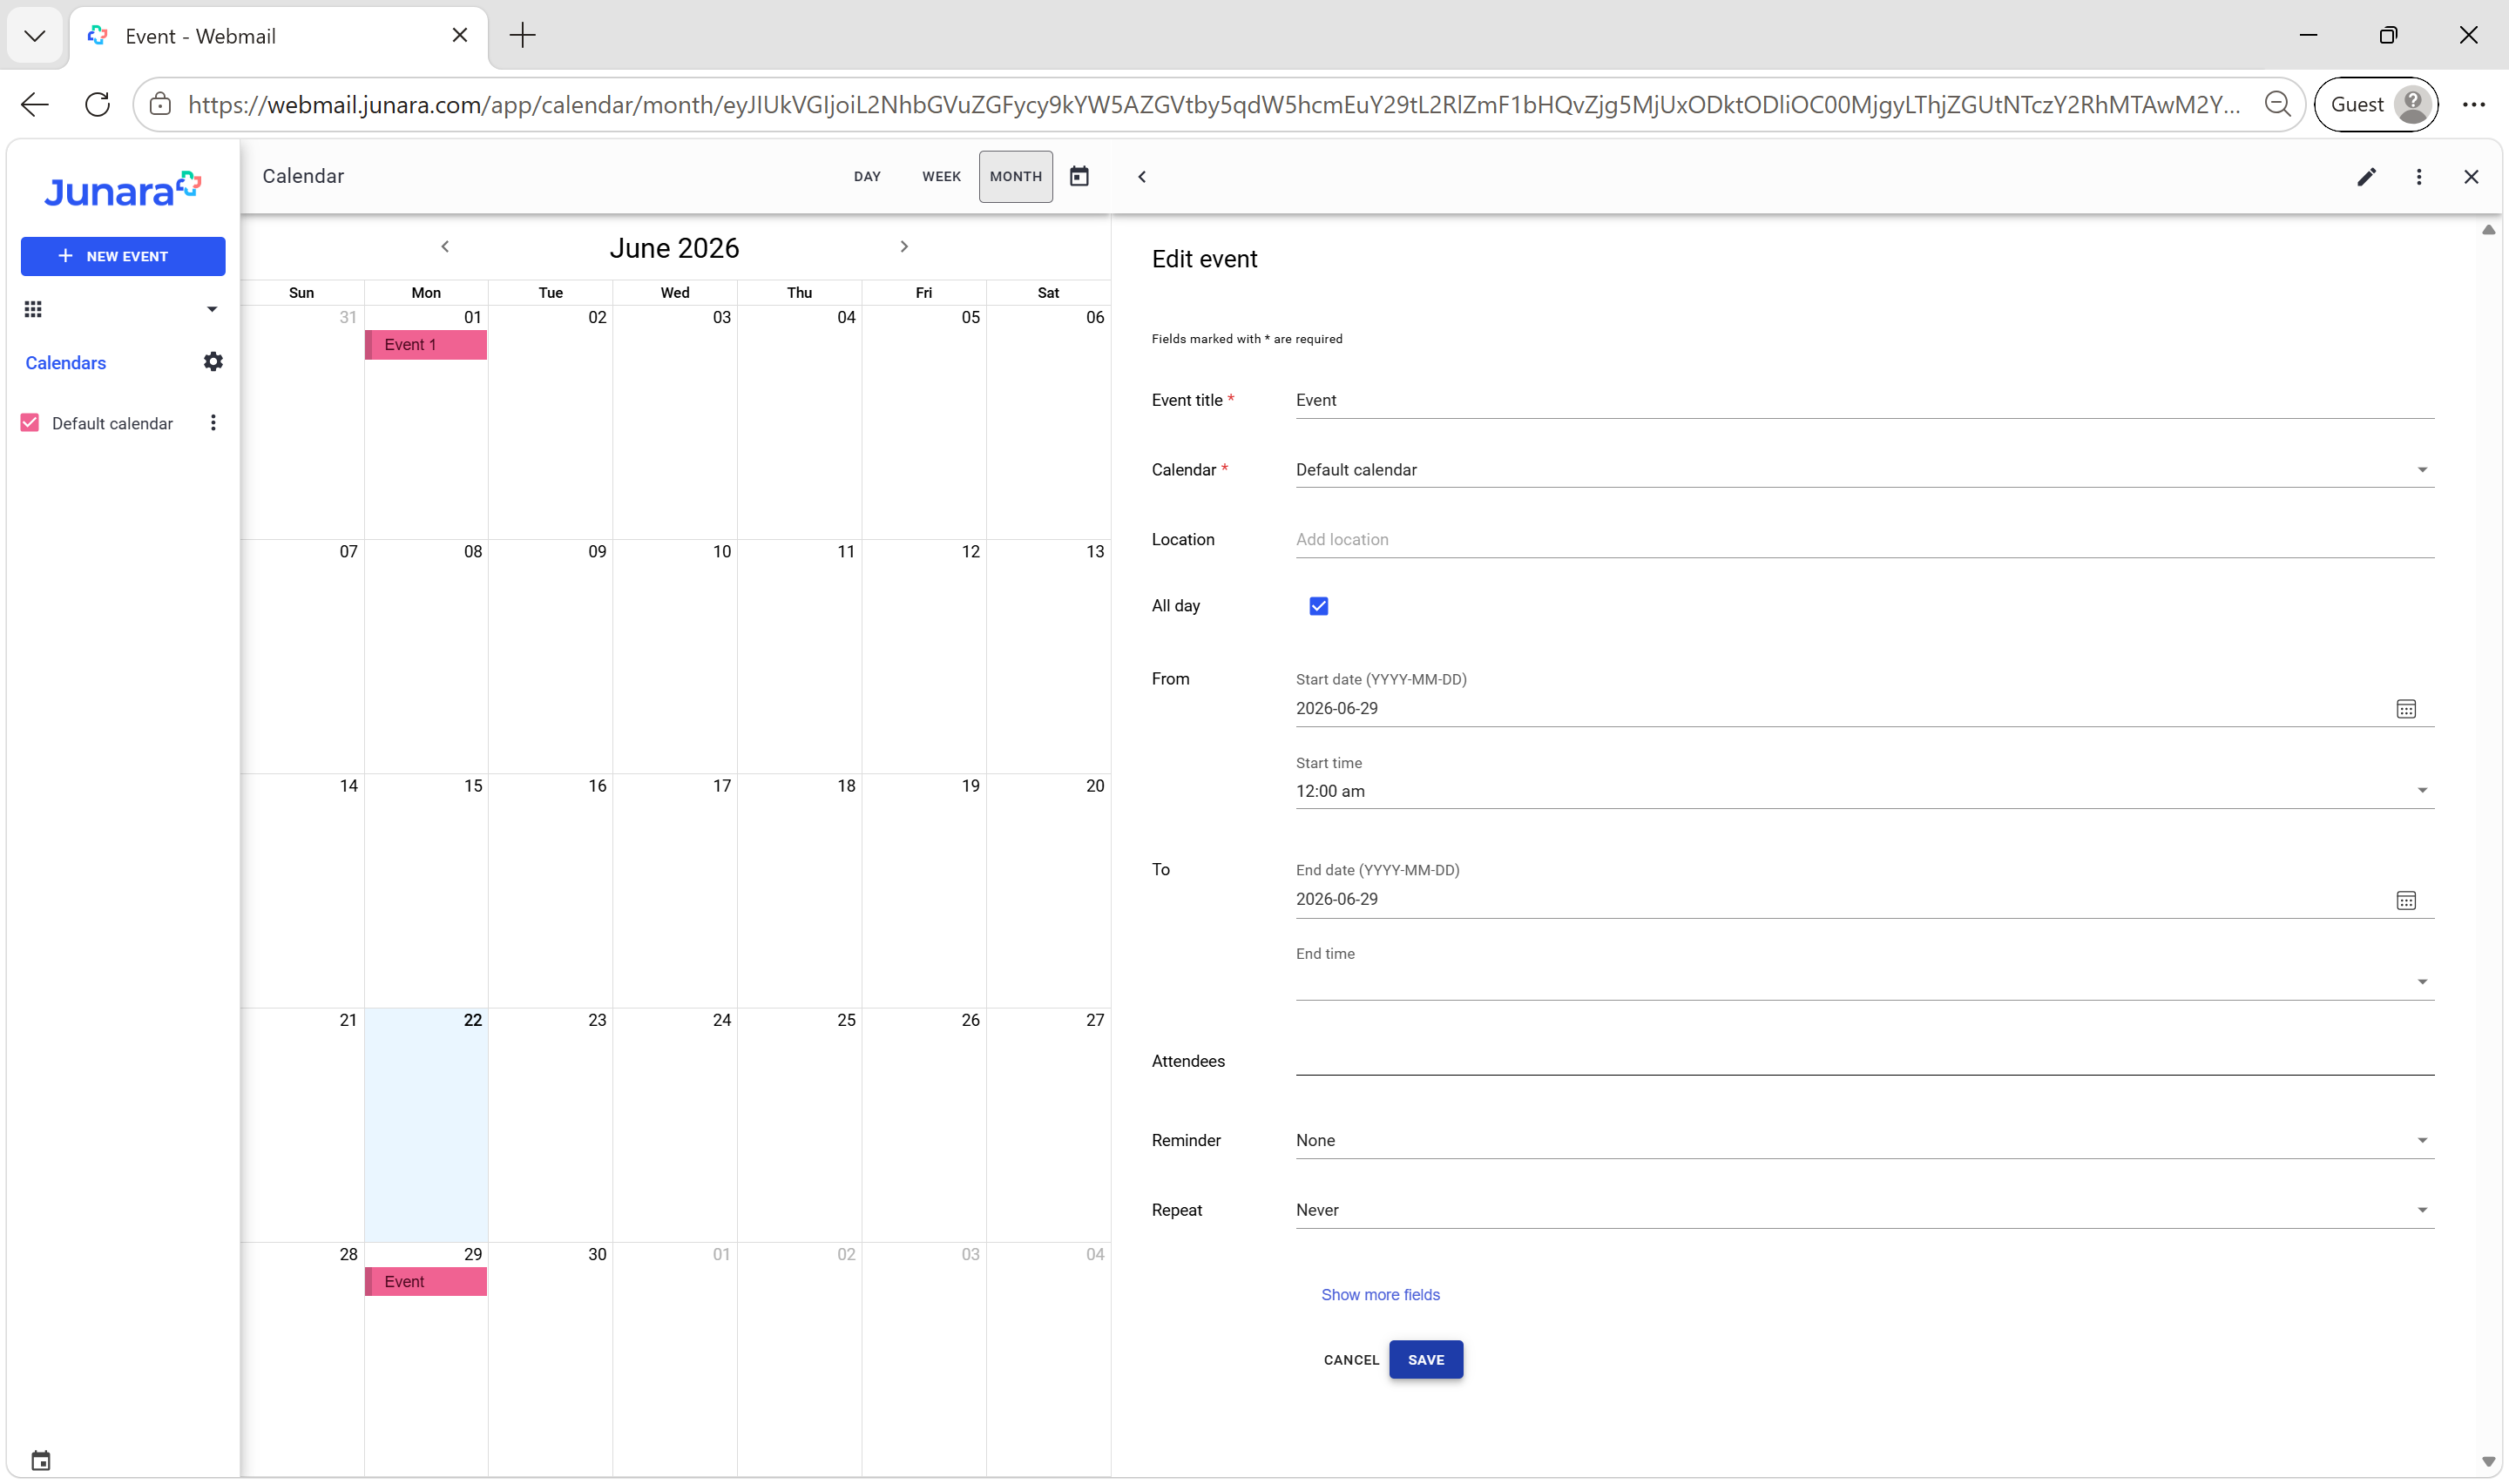Open the Reminder dropdown

tap(1864, 1140)
